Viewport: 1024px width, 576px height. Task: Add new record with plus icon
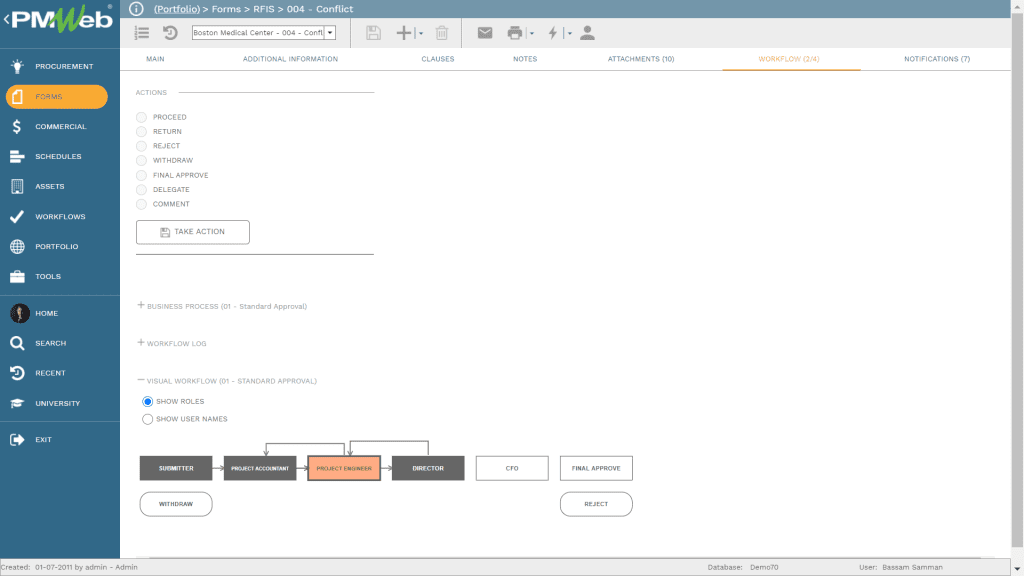[x=404, y=33]
